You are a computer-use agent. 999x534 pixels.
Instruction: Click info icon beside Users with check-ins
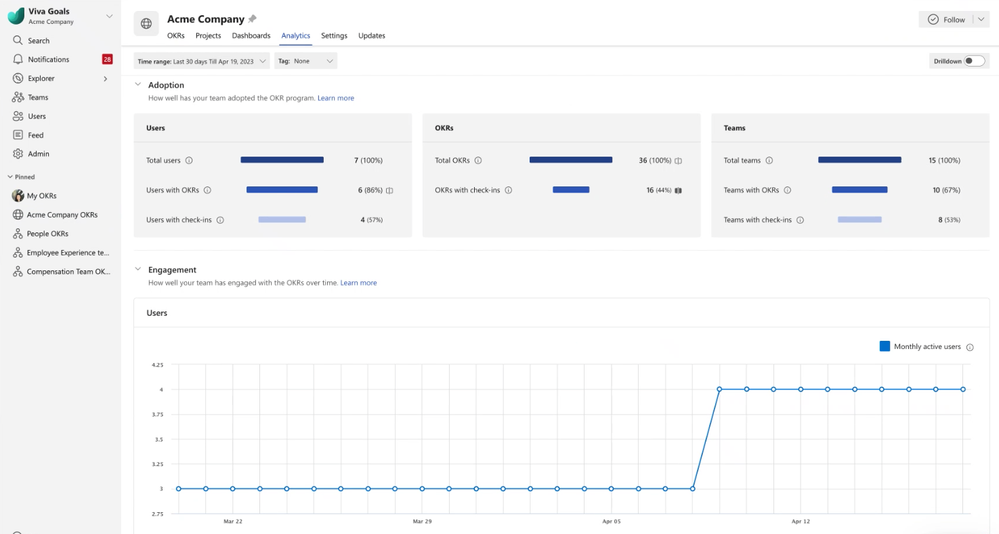pos(220,220)
